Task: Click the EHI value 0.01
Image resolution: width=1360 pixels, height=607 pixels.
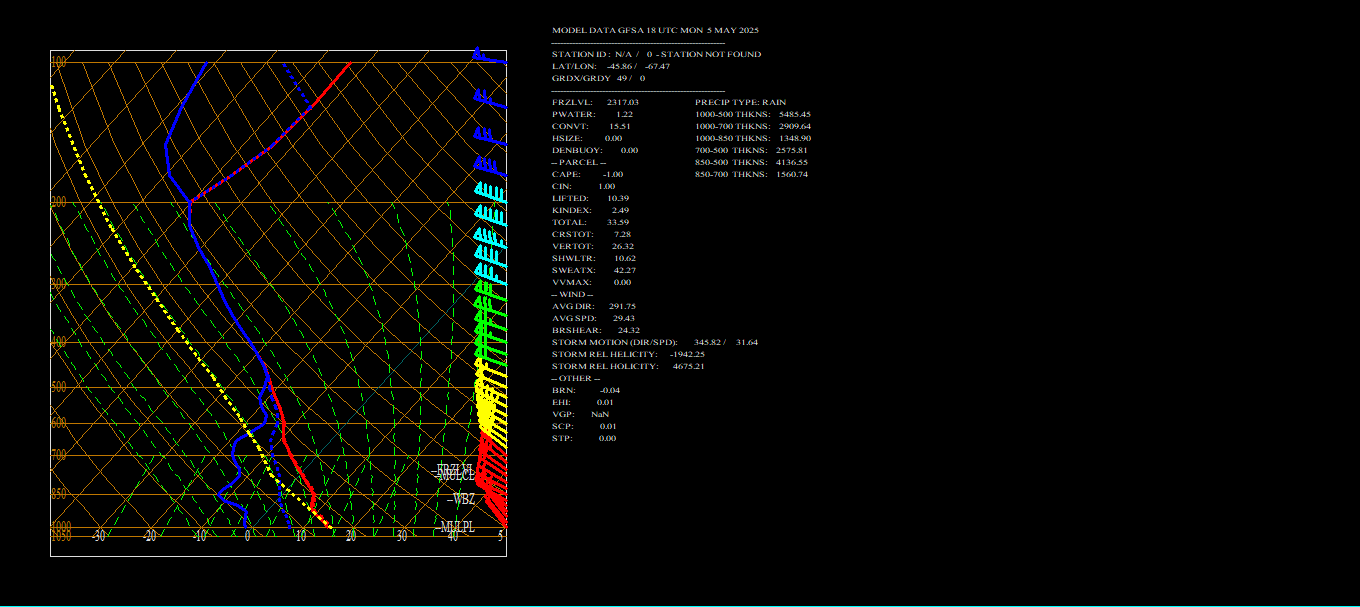Action: tap(606, 402)
